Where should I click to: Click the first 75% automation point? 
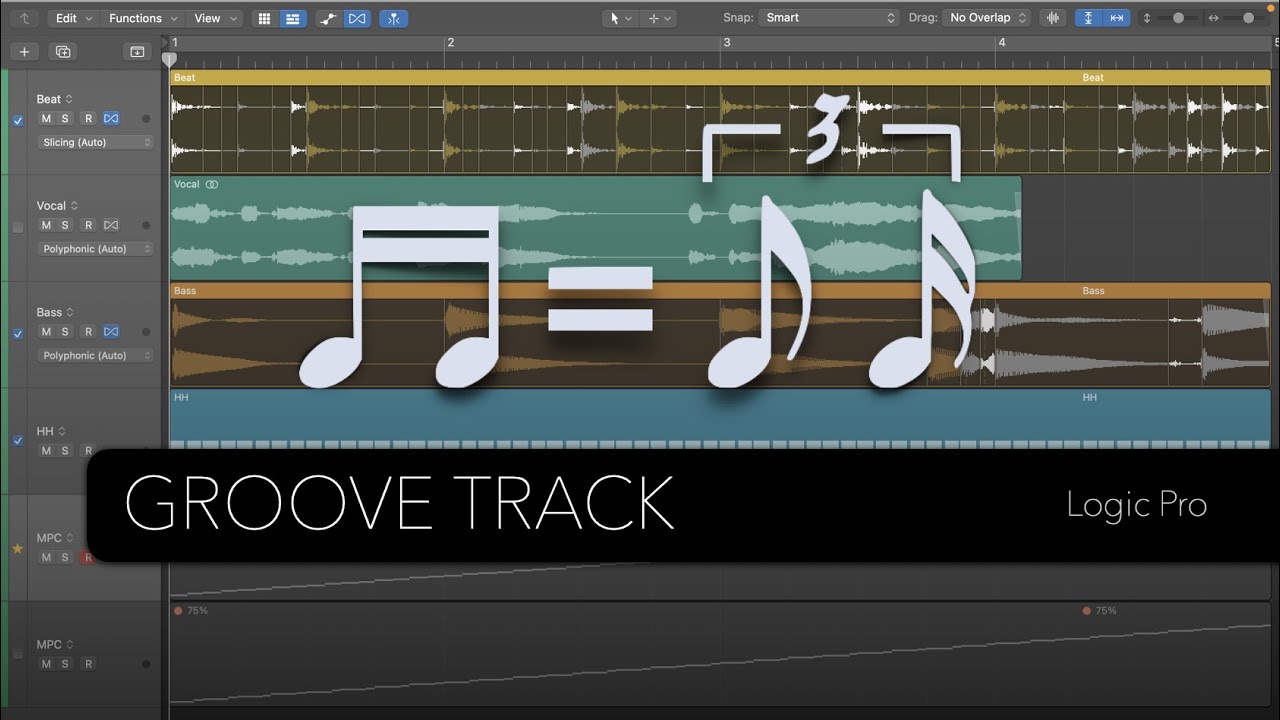178,610
